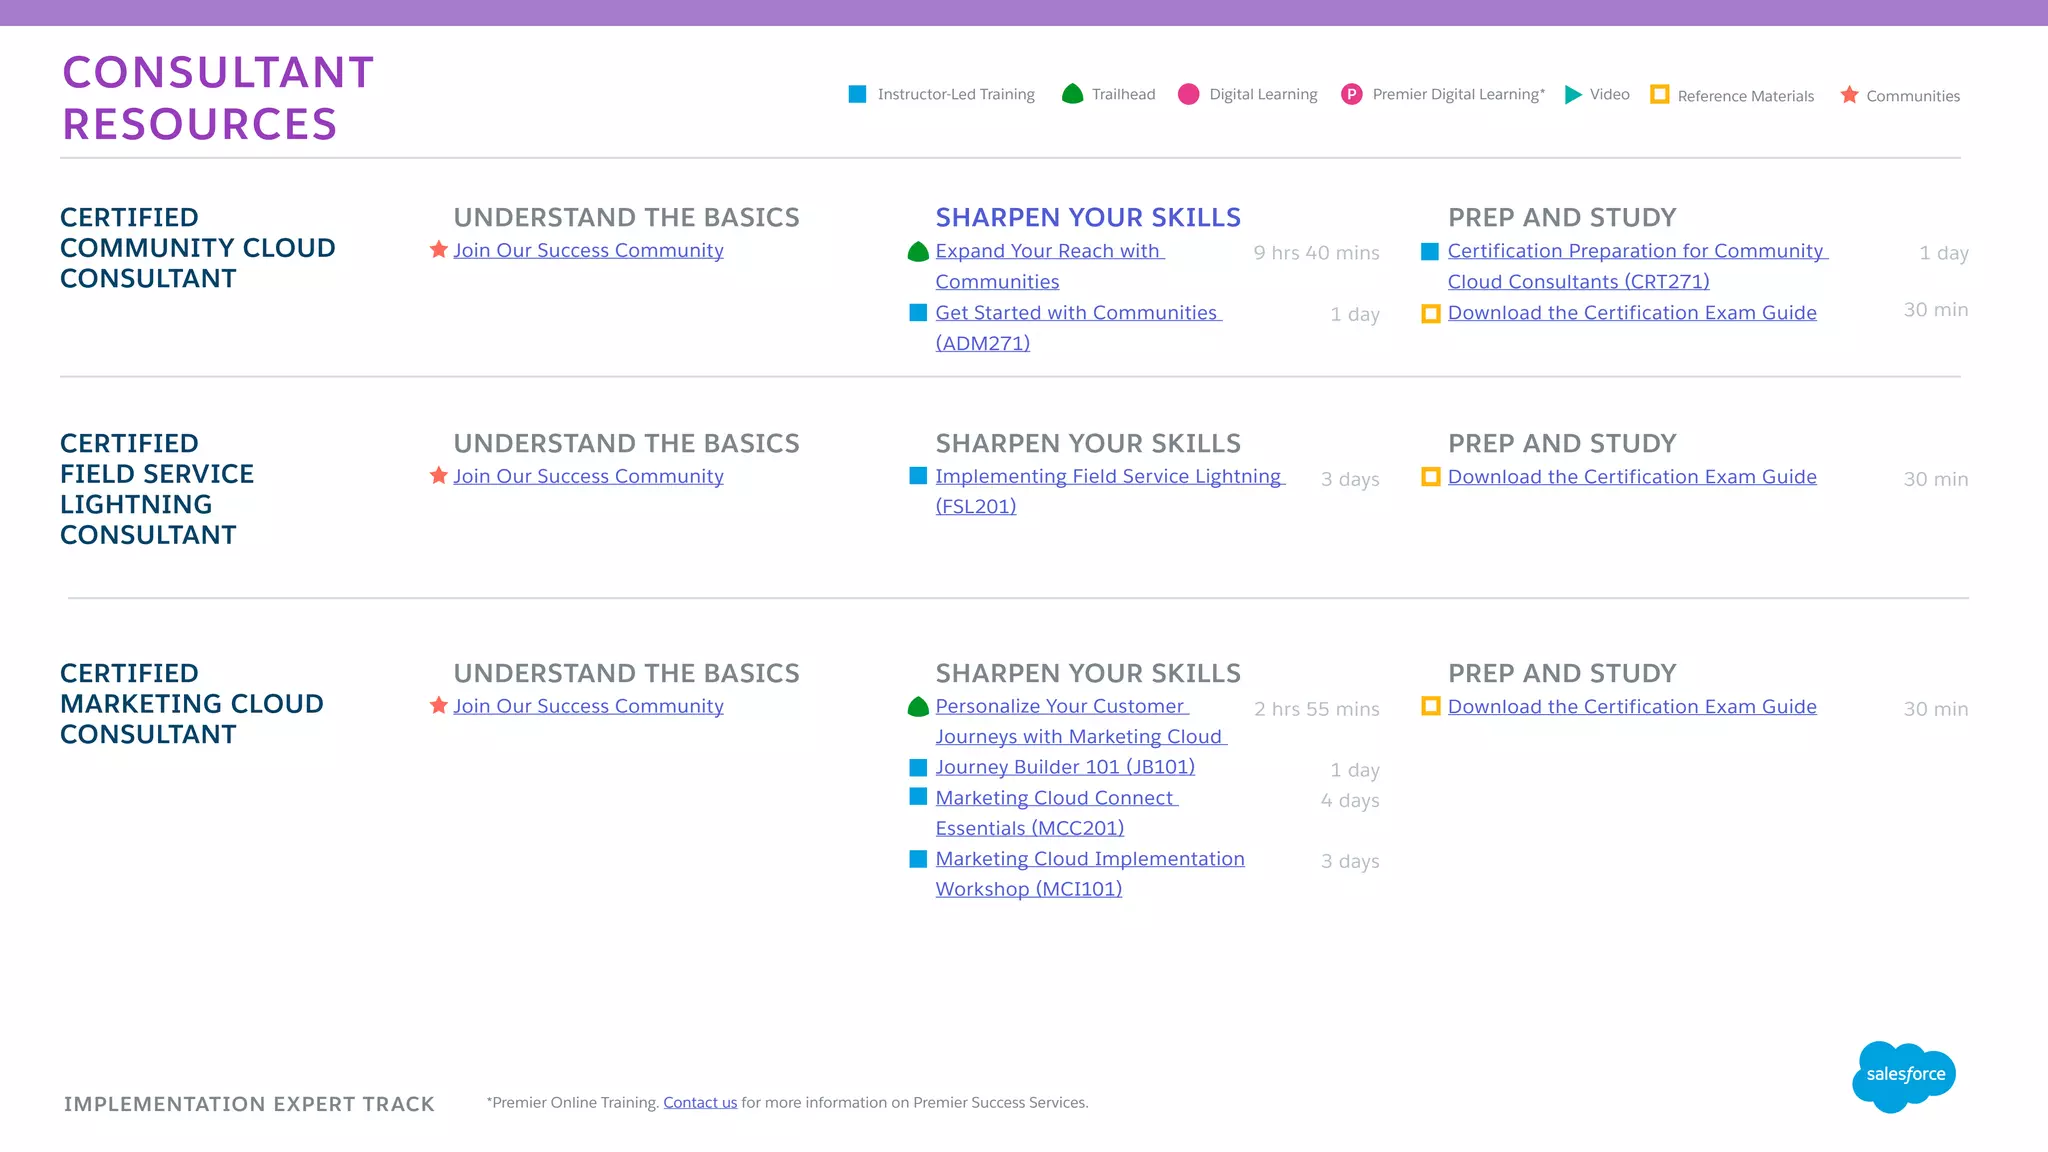Viewport: 2048px width, 1152px height.
Task: Click the Premier Digital Learning P icon
Action: [1351, 94]
